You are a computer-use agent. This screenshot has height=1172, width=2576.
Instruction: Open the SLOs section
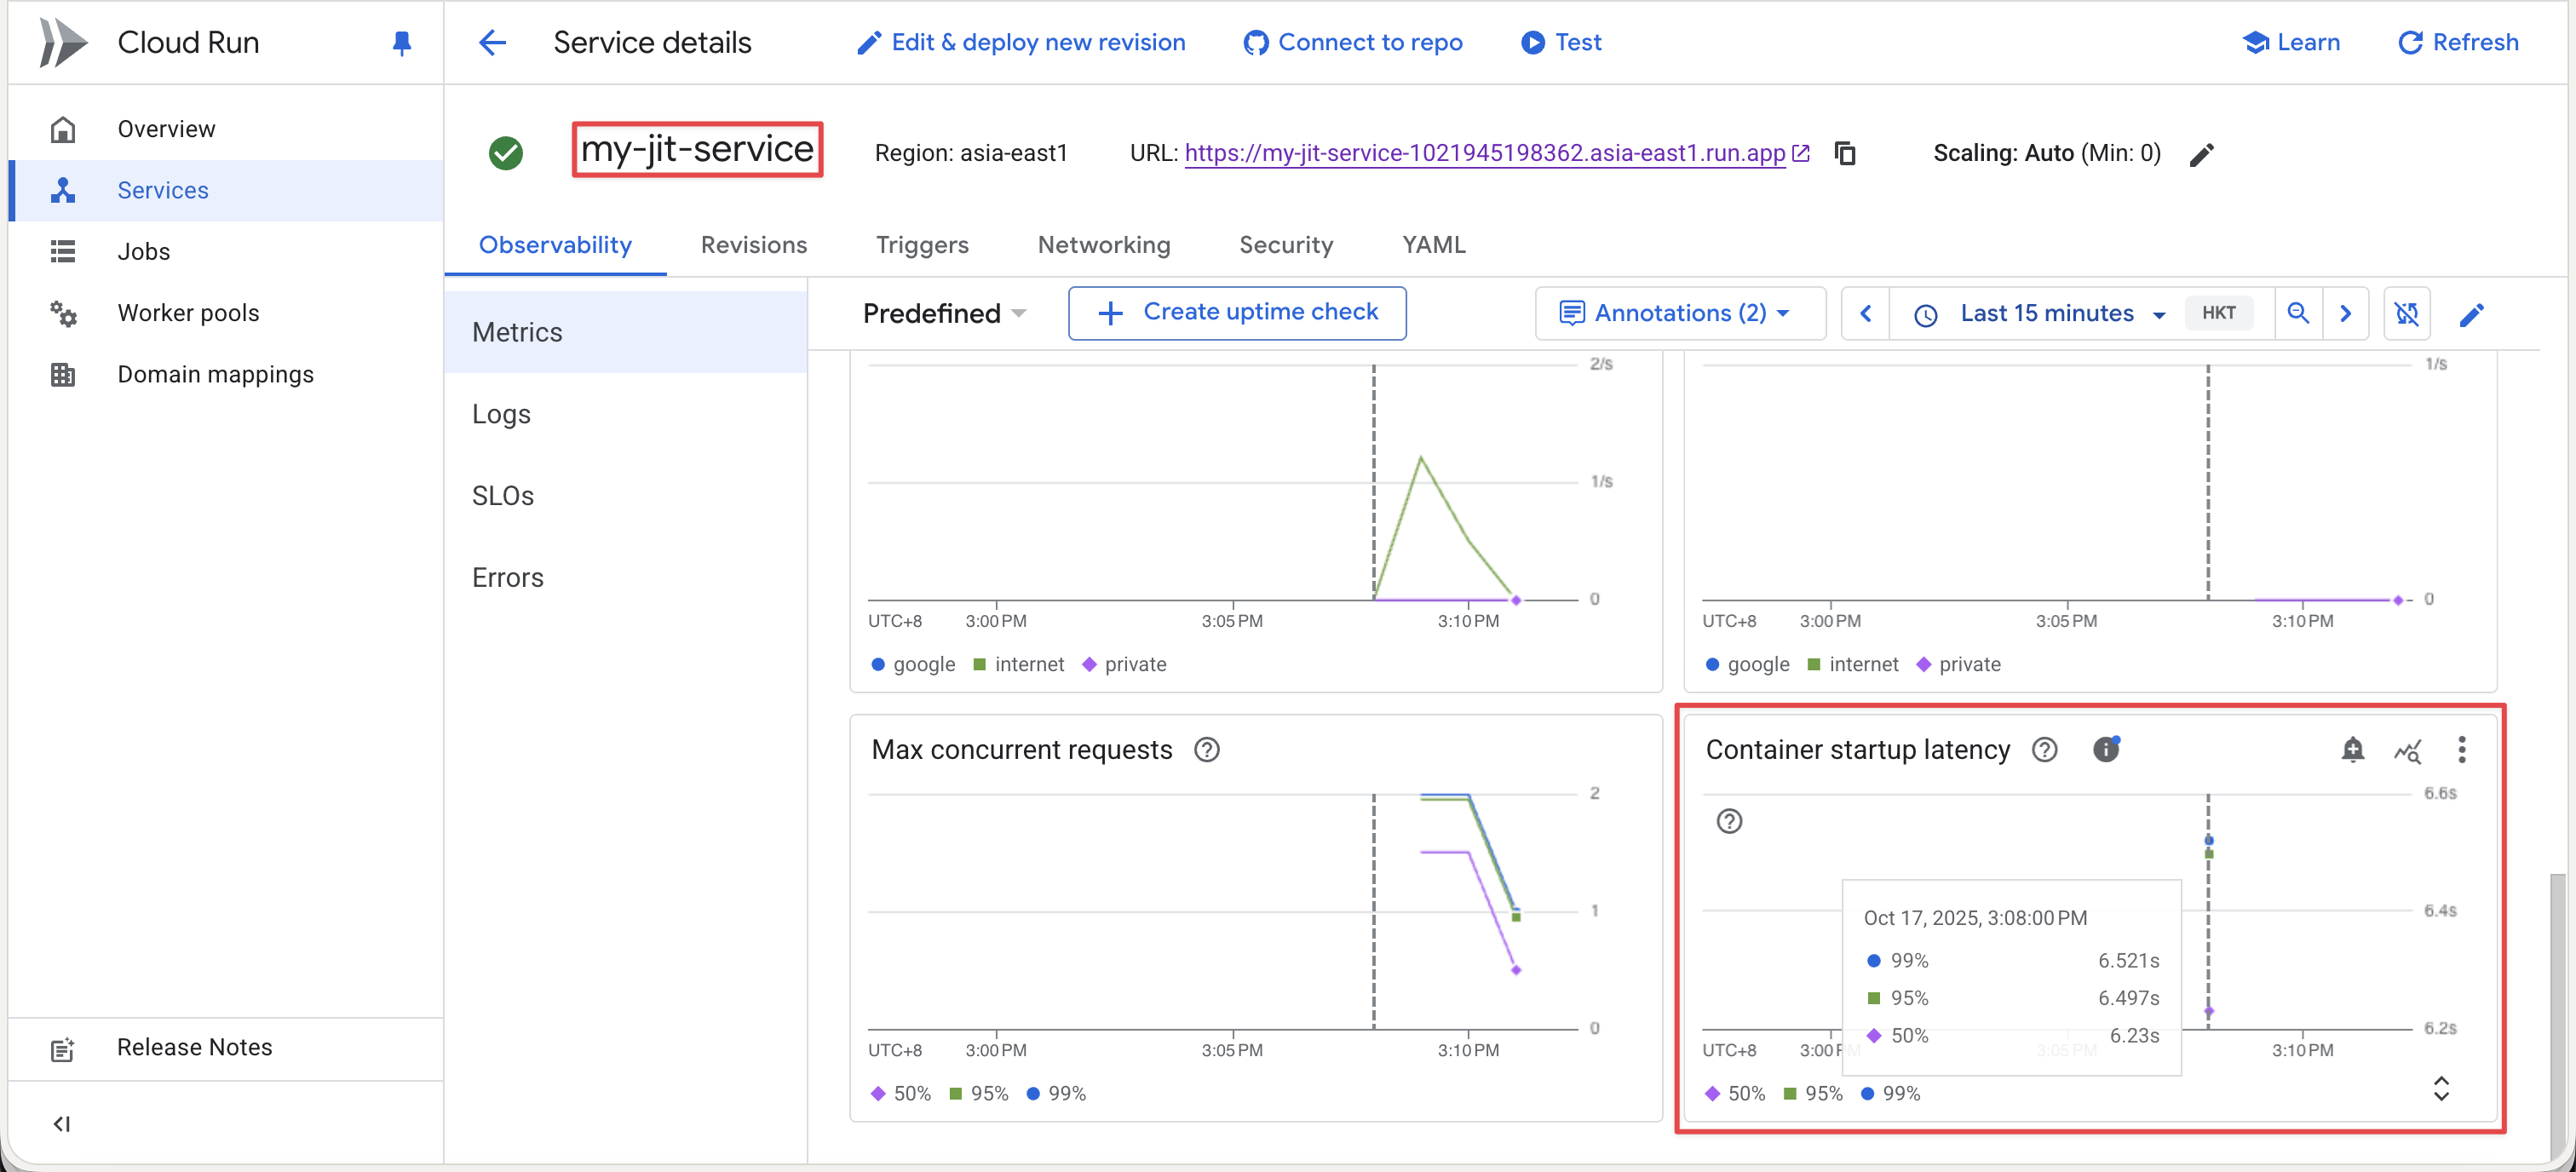(x=503, y=495)
